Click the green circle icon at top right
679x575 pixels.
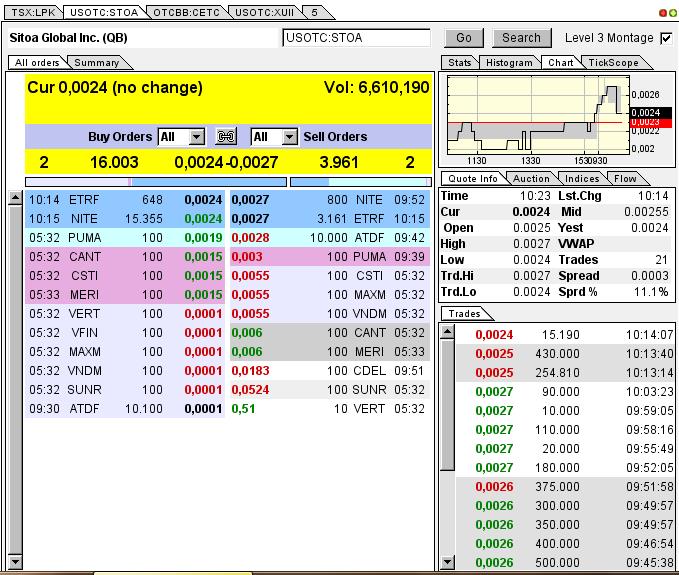pos(672,12)
